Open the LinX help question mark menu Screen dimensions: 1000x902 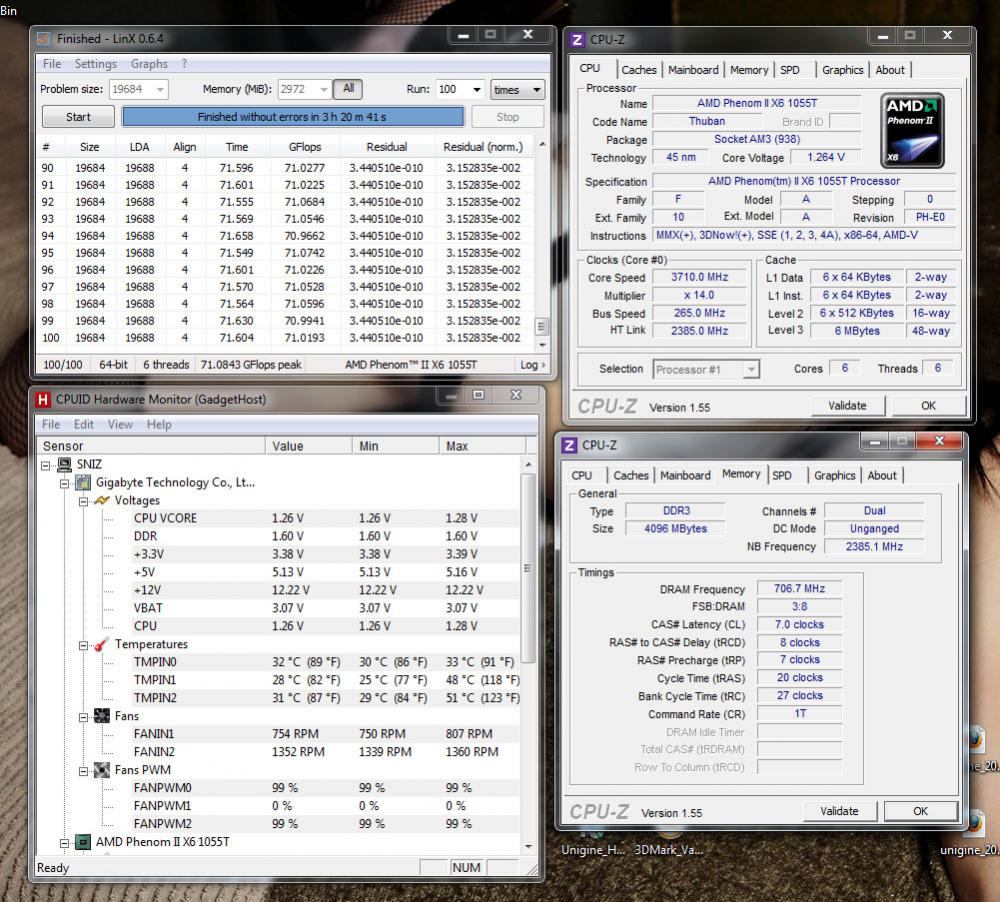click(x=184, y=64)
